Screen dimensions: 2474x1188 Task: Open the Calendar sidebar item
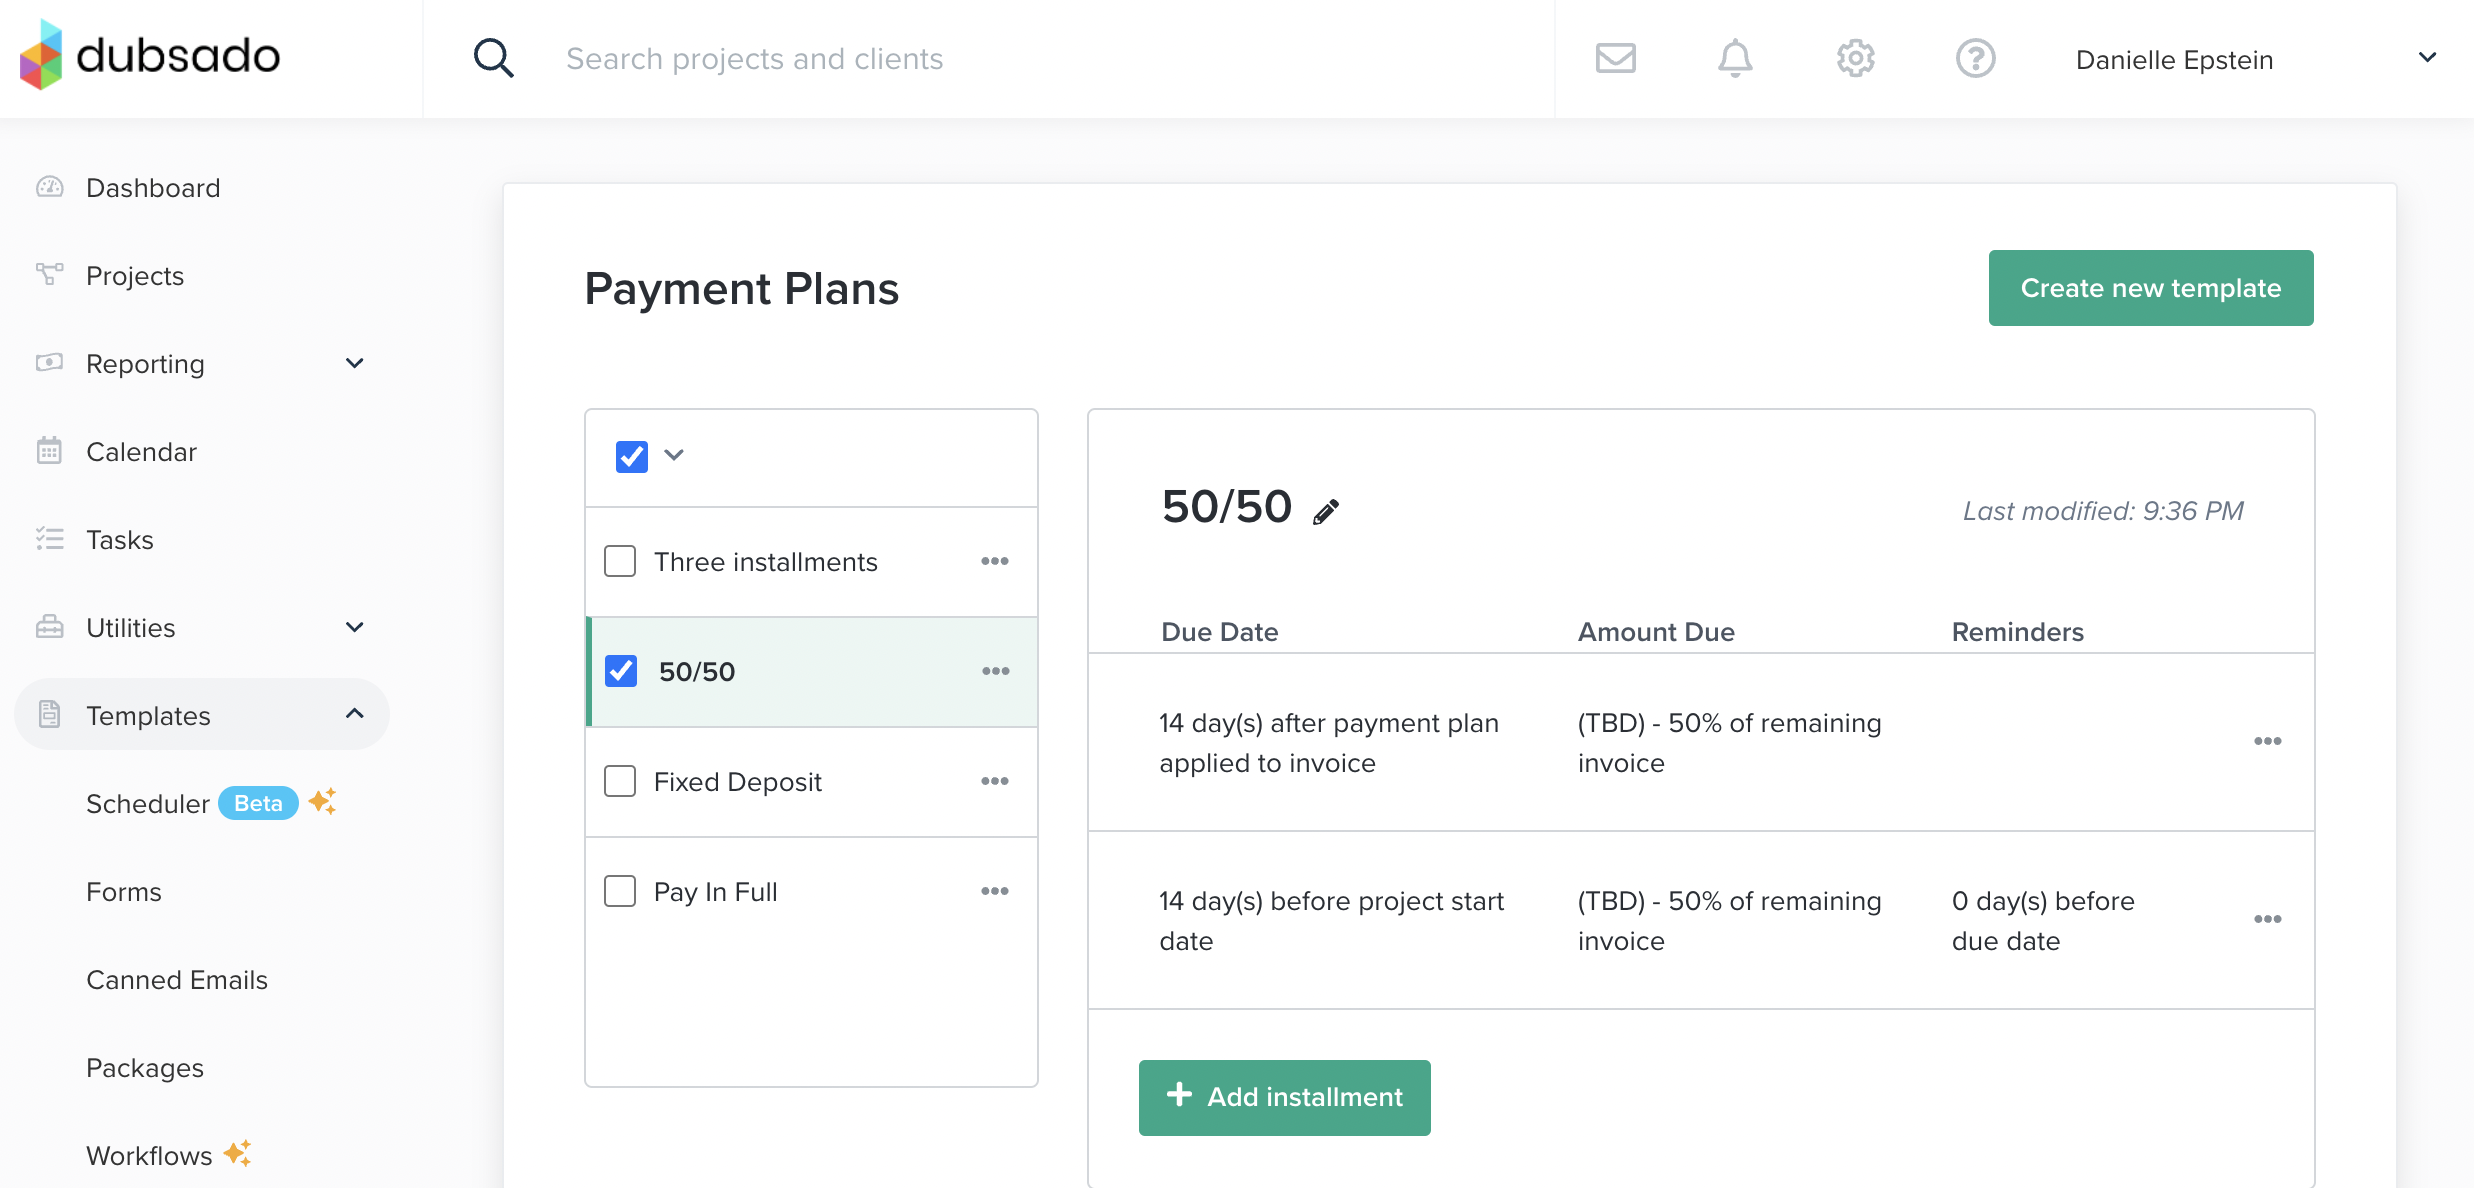[x=141, y=452]
